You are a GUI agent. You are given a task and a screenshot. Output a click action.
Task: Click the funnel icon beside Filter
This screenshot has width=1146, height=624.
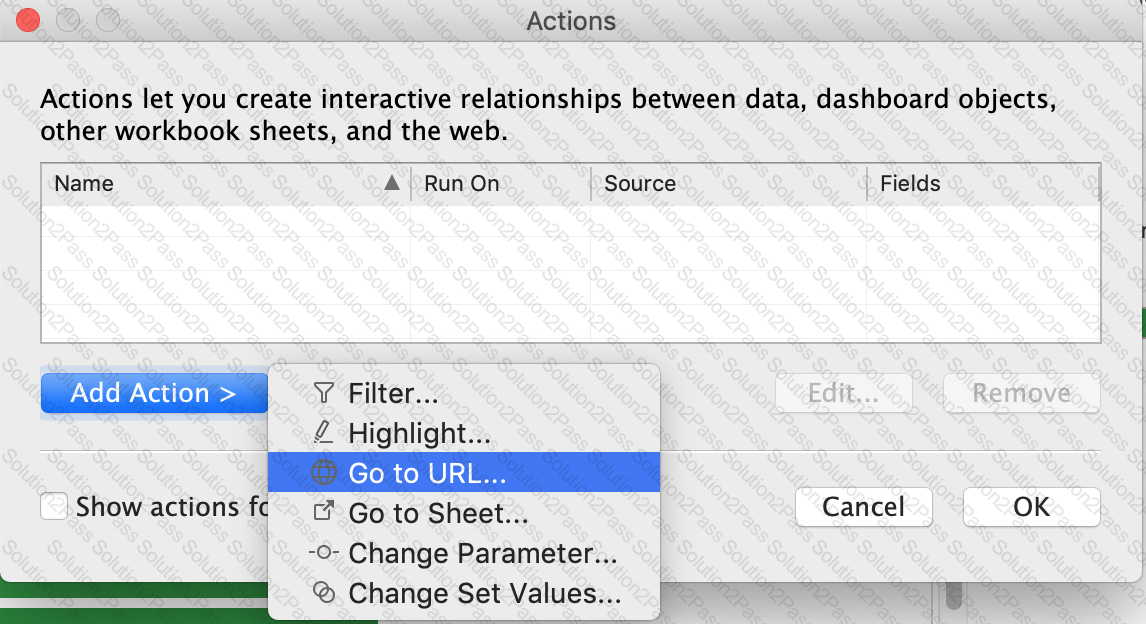coord(323,393)
